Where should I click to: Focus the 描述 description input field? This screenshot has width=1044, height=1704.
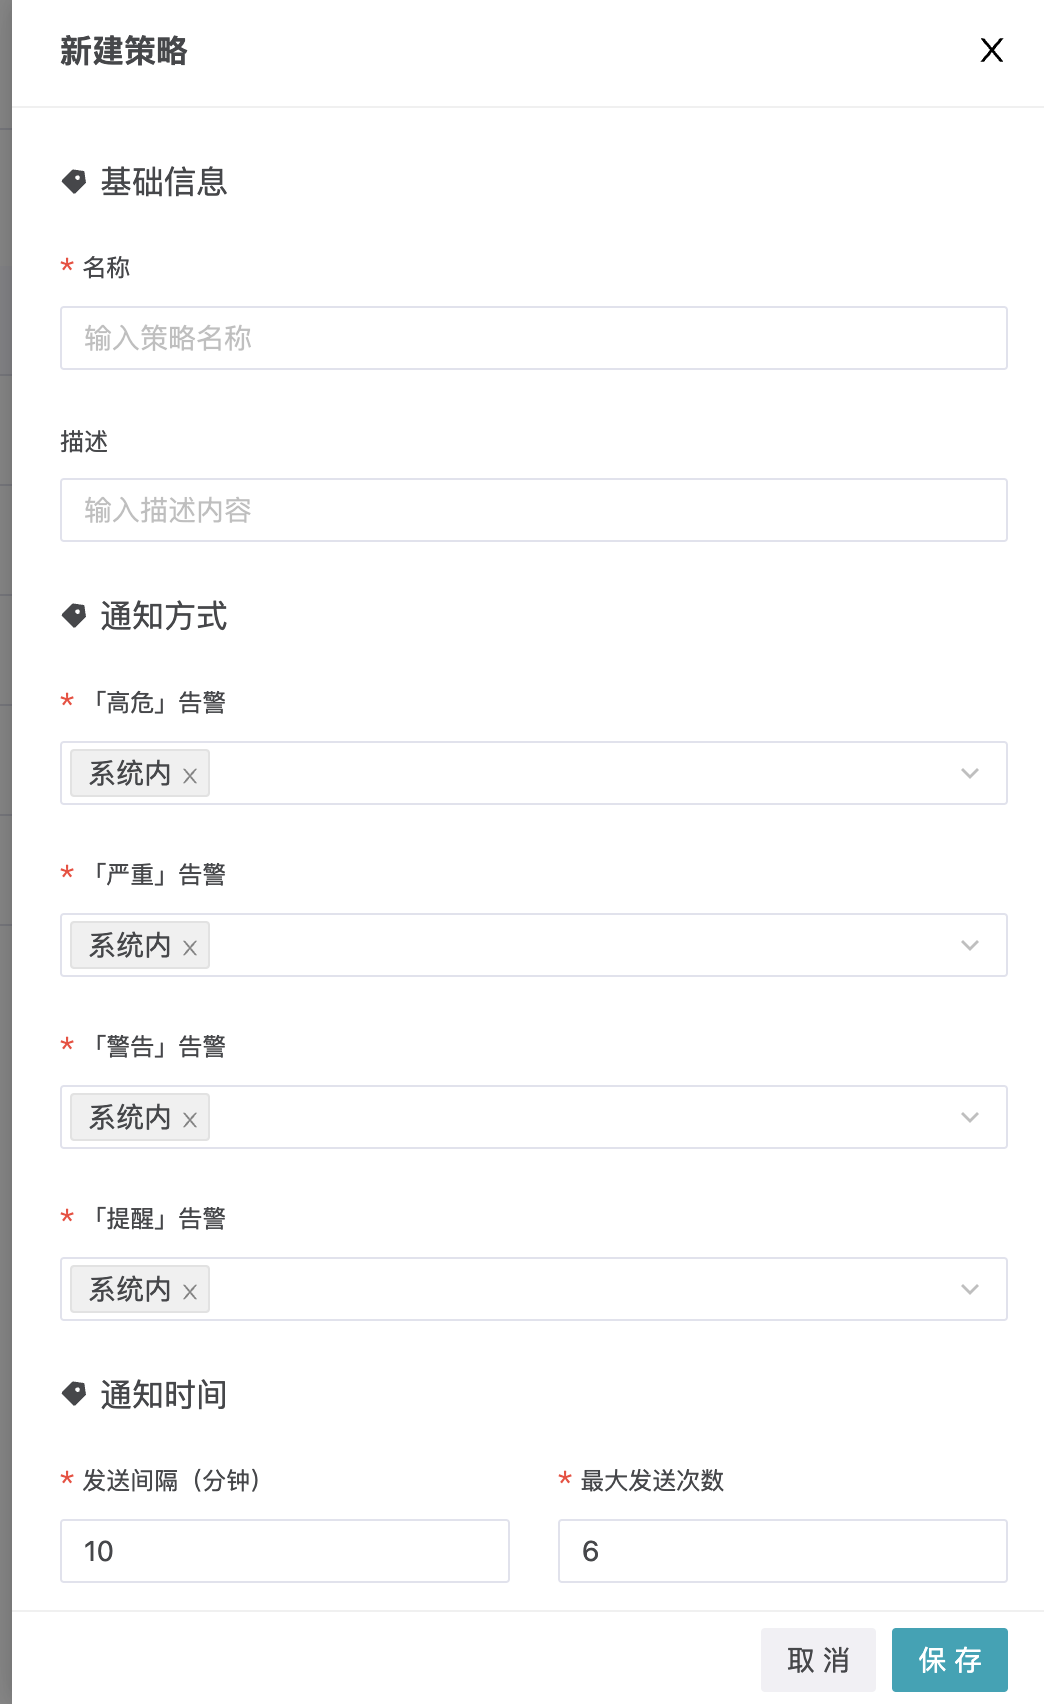point(533,510)
